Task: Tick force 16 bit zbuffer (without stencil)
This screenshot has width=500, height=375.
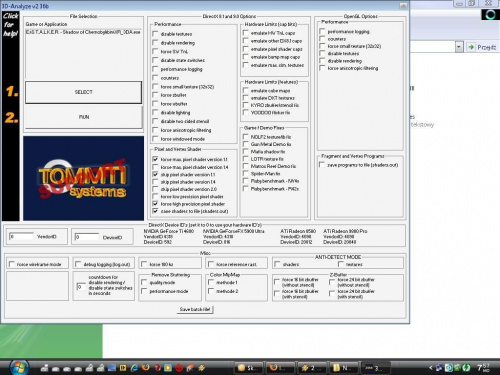Action: (x=277, y=282)
